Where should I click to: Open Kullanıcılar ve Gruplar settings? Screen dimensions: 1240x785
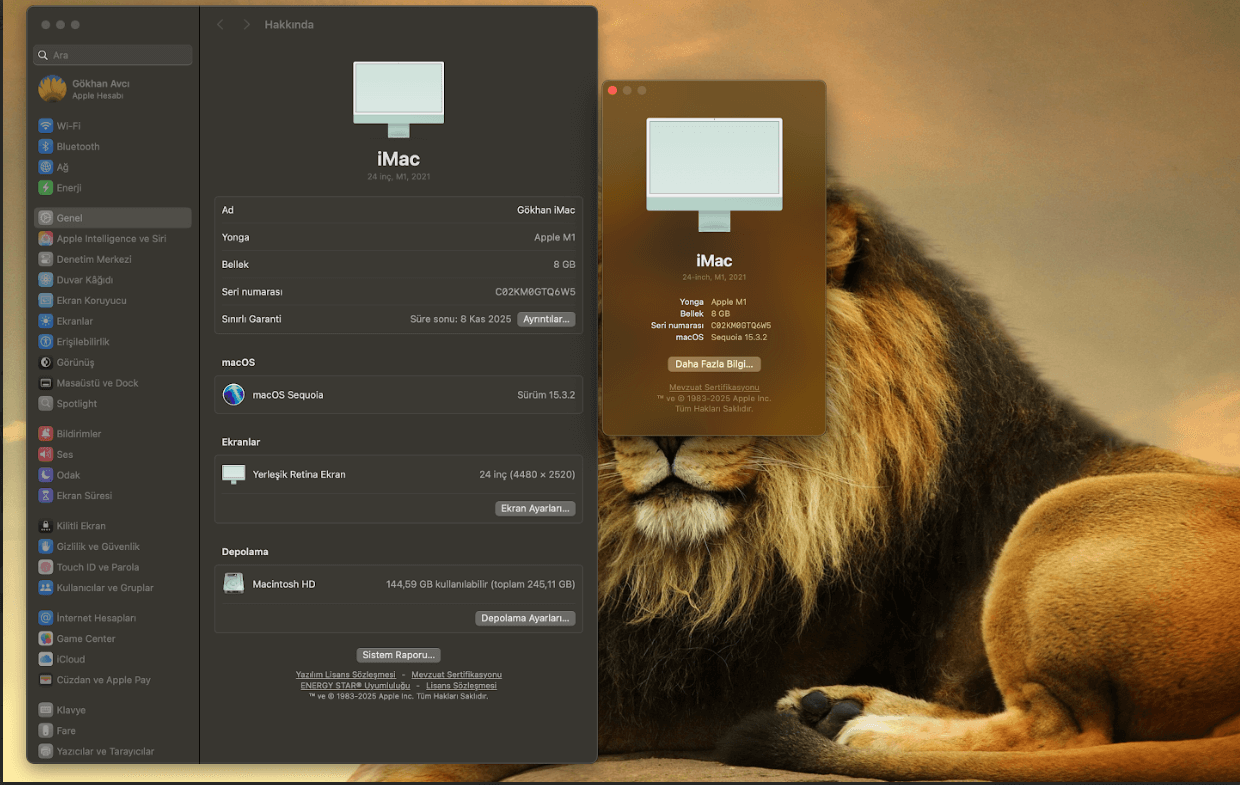(x=113, y=588)
